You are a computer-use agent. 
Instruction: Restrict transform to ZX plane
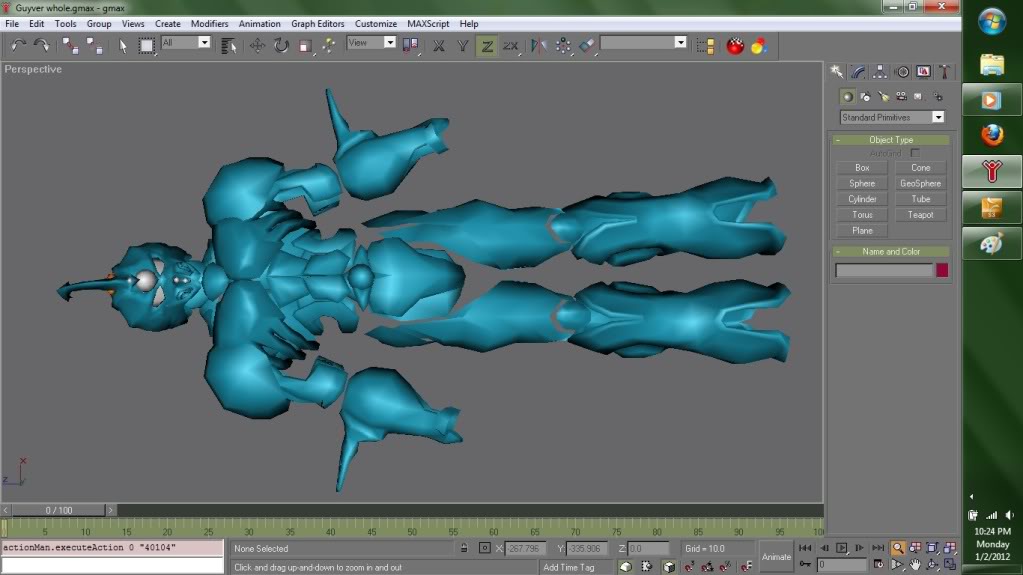click(x=510, y=46)
